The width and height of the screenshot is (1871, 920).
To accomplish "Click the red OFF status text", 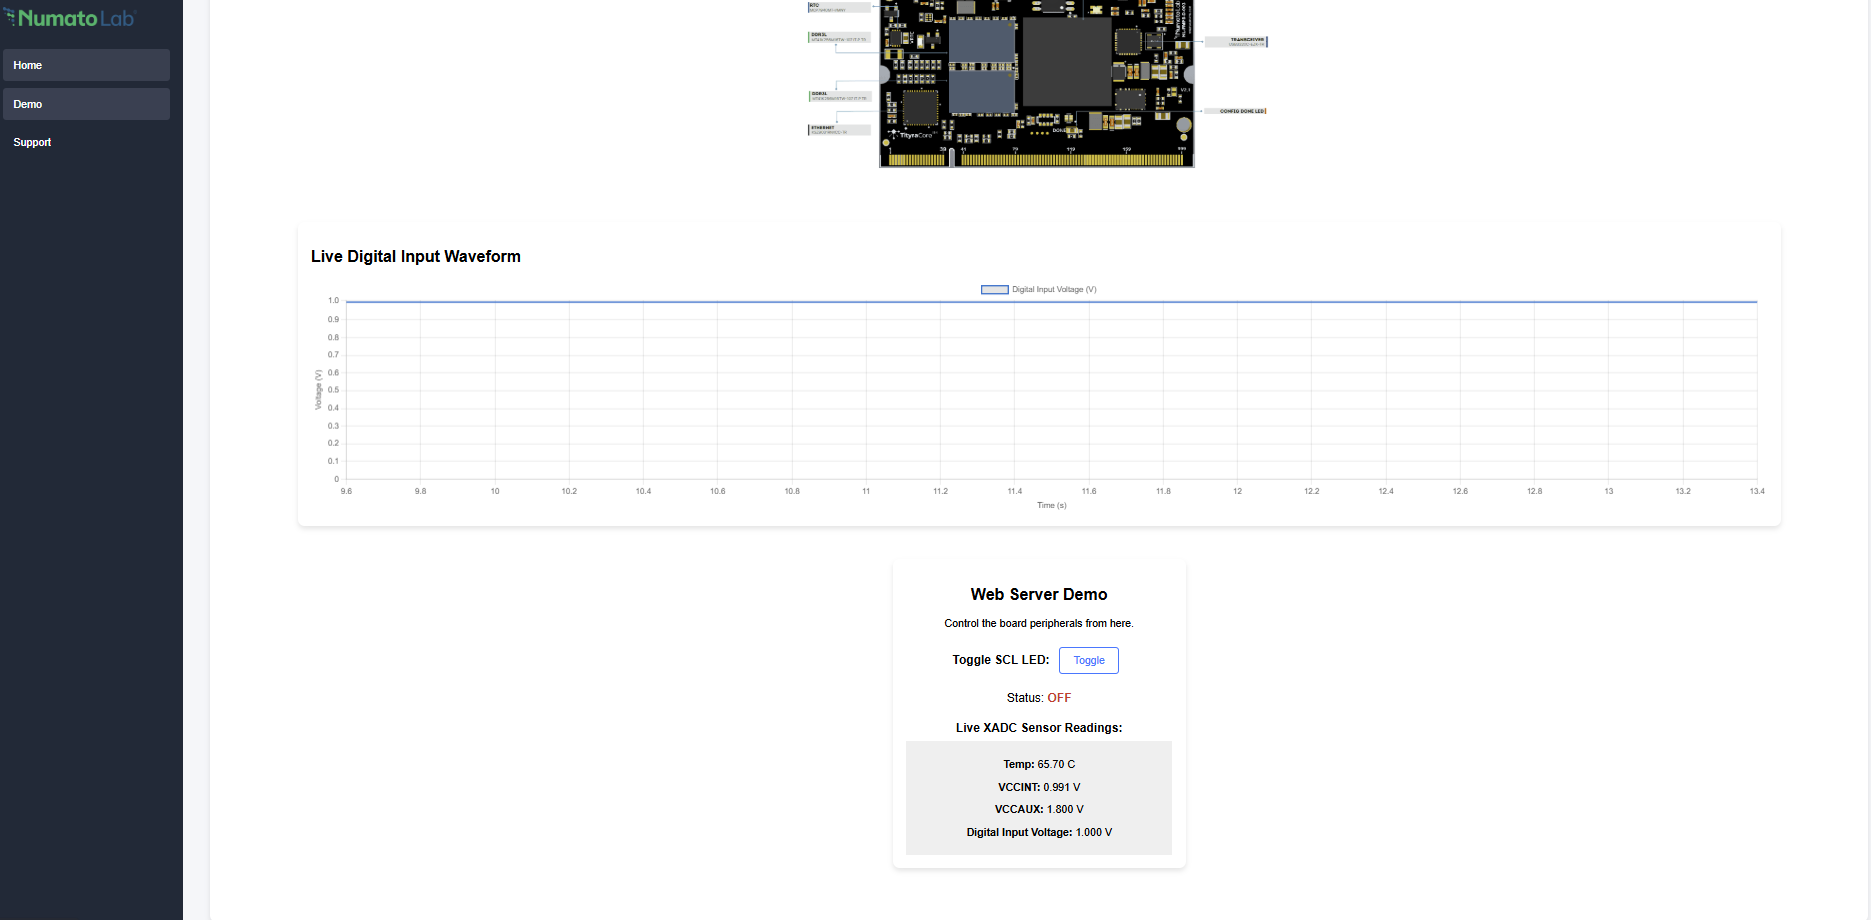I will [x=1059, y=698].
